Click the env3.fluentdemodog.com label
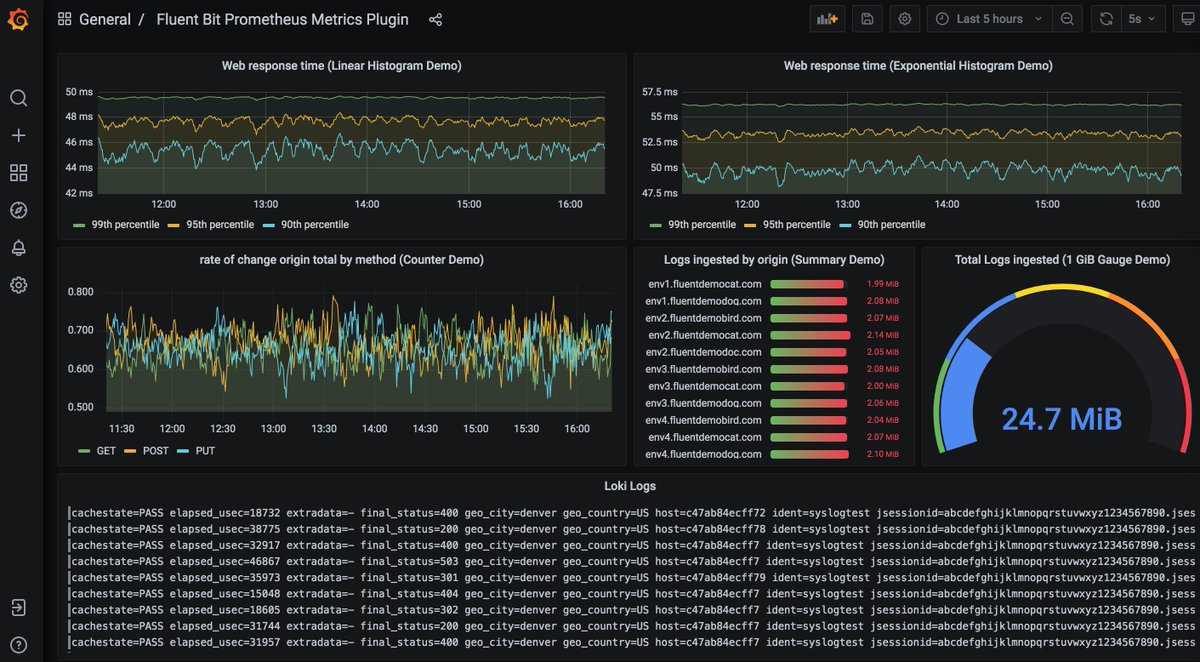This screenshot has height=662, width=1200. 704,403
